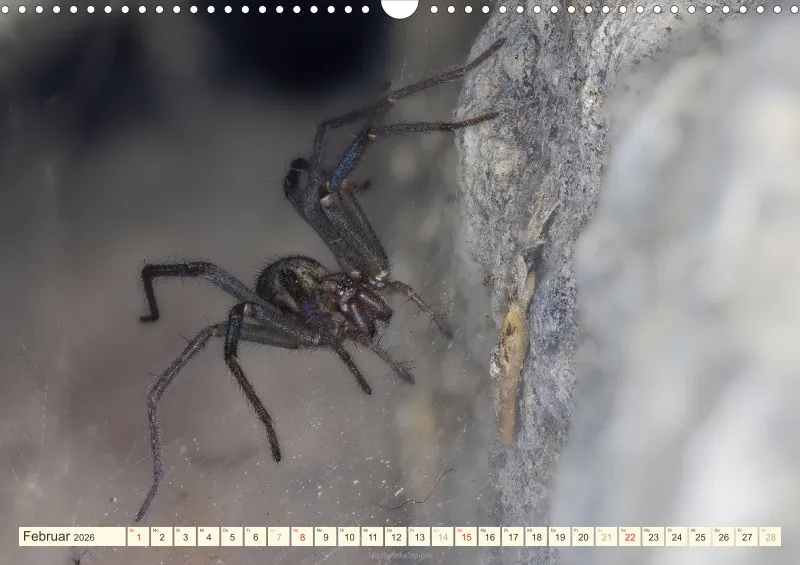This screenshot has height=565, width=800.
Task: Select day 19 in the calendar strip
Action: tap(560, 536)
